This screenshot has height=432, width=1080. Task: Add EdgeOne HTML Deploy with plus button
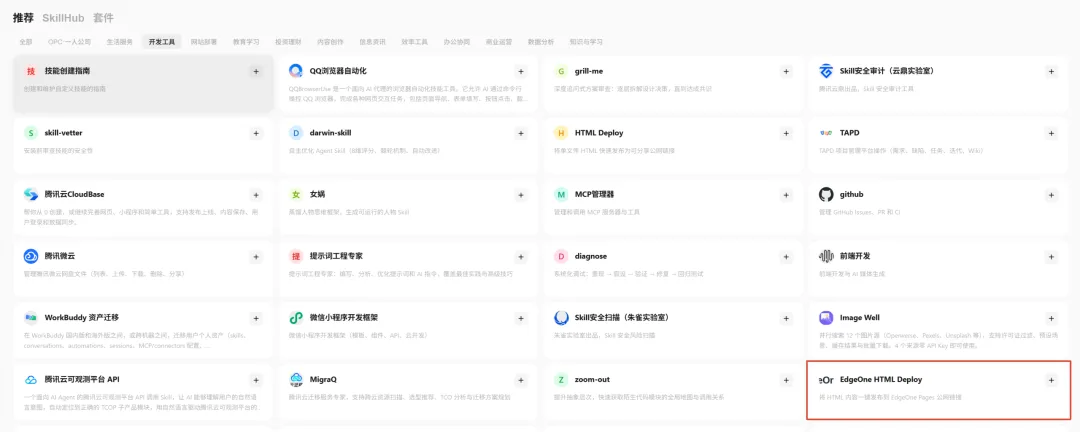[x=1051, y=380]
